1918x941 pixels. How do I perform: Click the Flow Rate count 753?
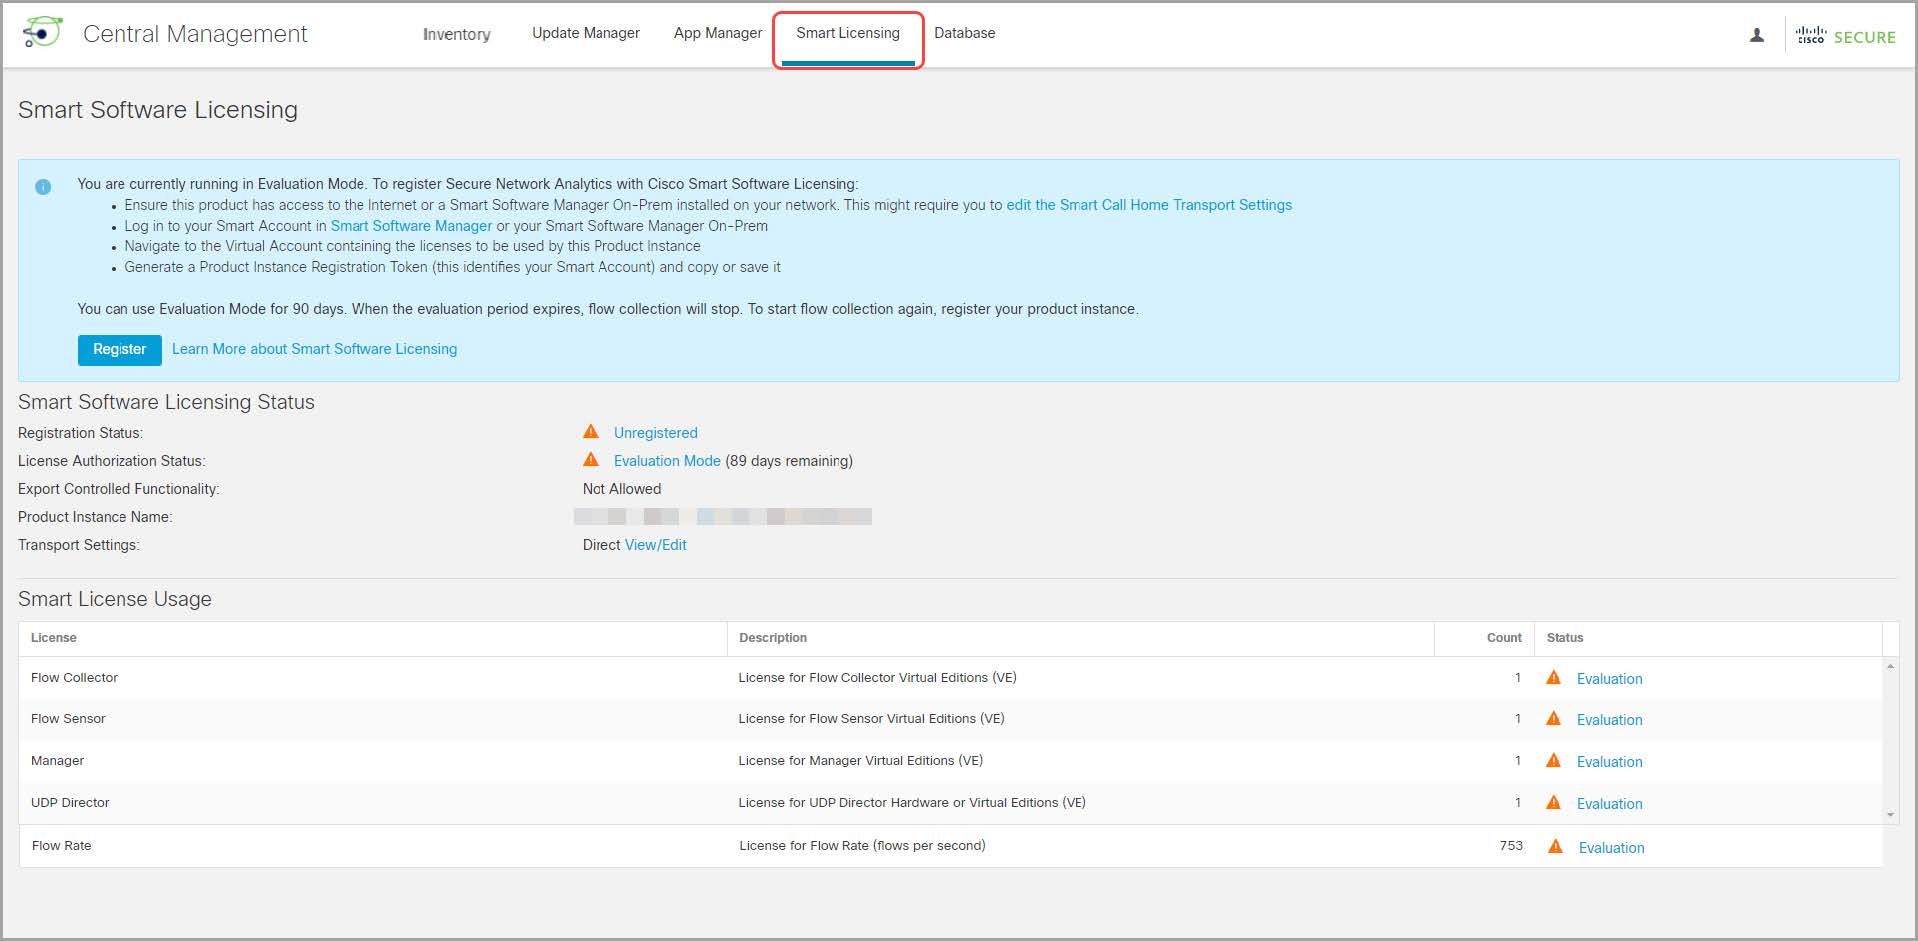1511,846
